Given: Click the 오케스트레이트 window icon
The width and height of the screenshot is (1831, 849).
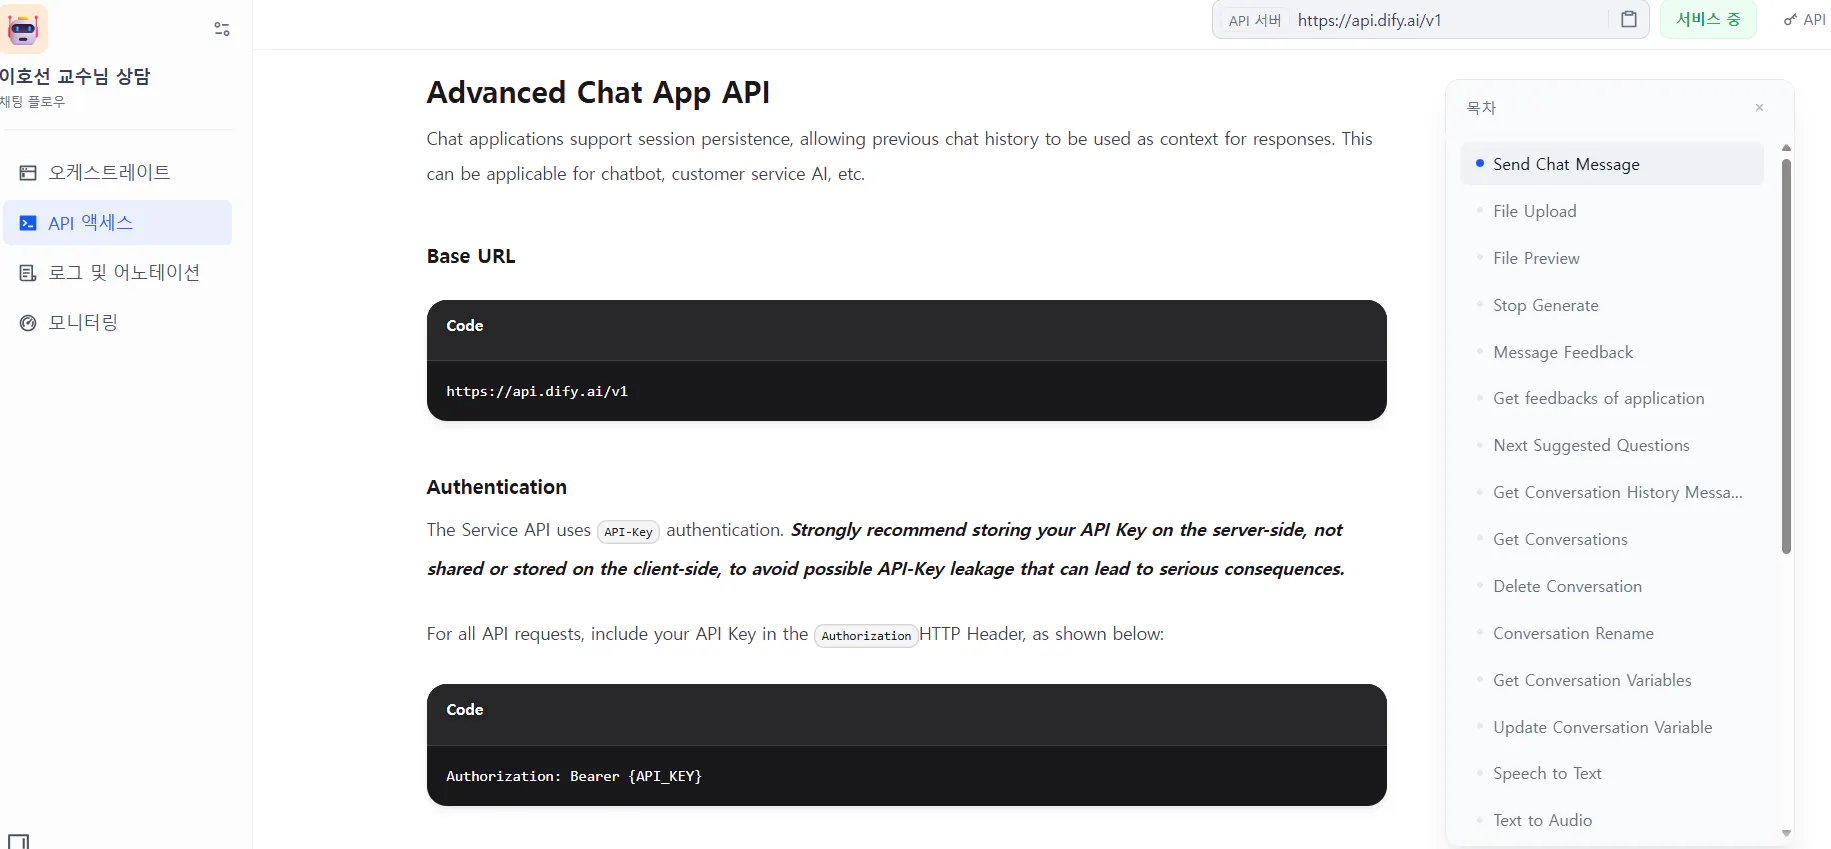Looking at the screenshot, I should click(x=28, y=173).
